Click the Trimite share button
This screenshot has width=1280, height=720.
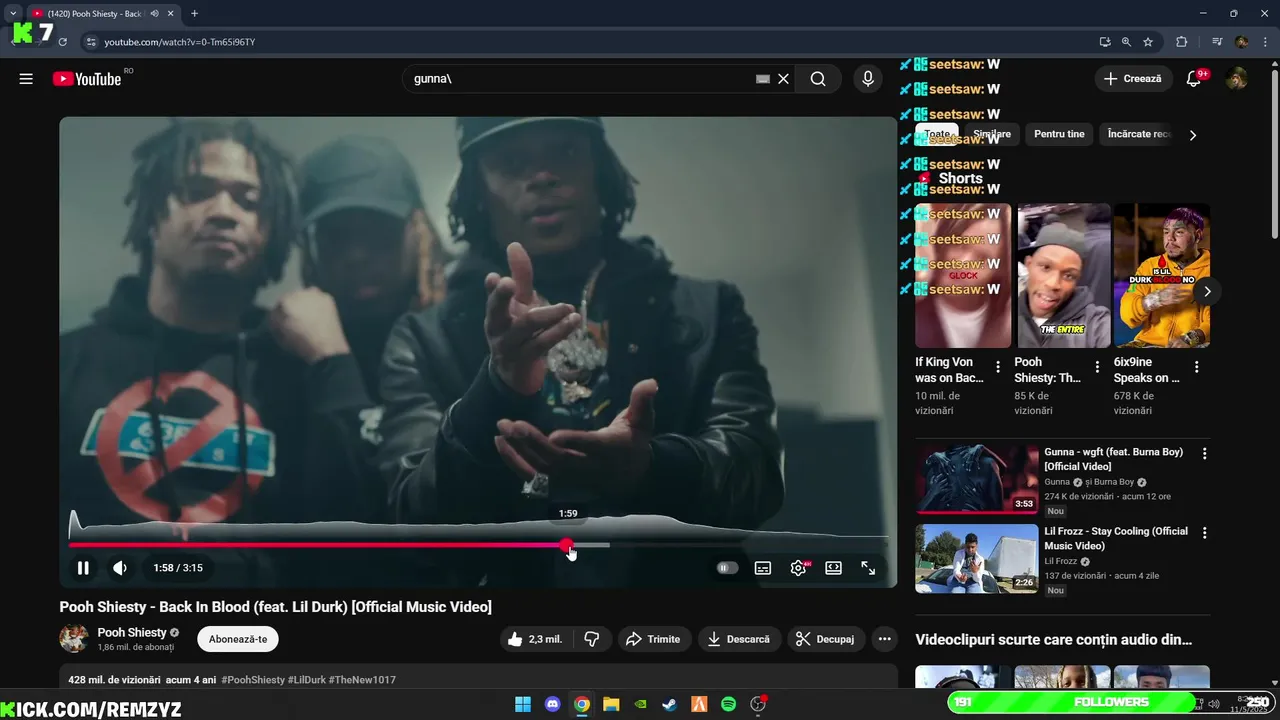click(653, 639)
